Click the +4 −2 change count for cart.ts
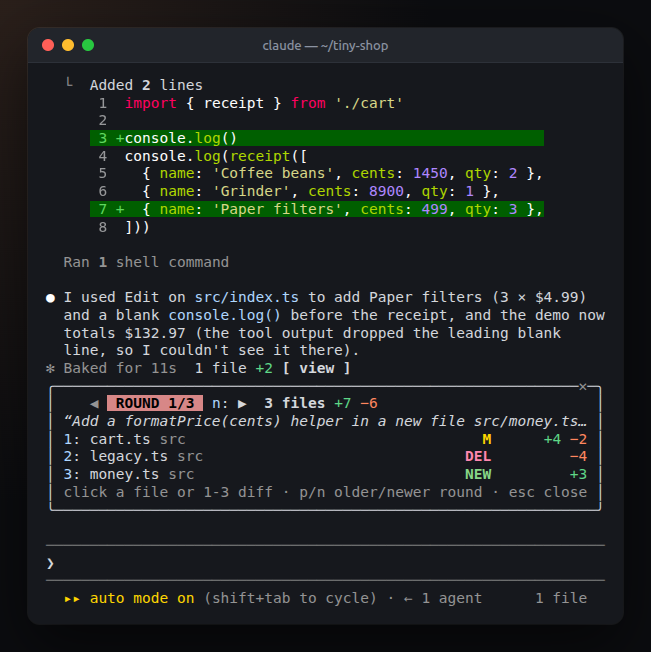 565,439
